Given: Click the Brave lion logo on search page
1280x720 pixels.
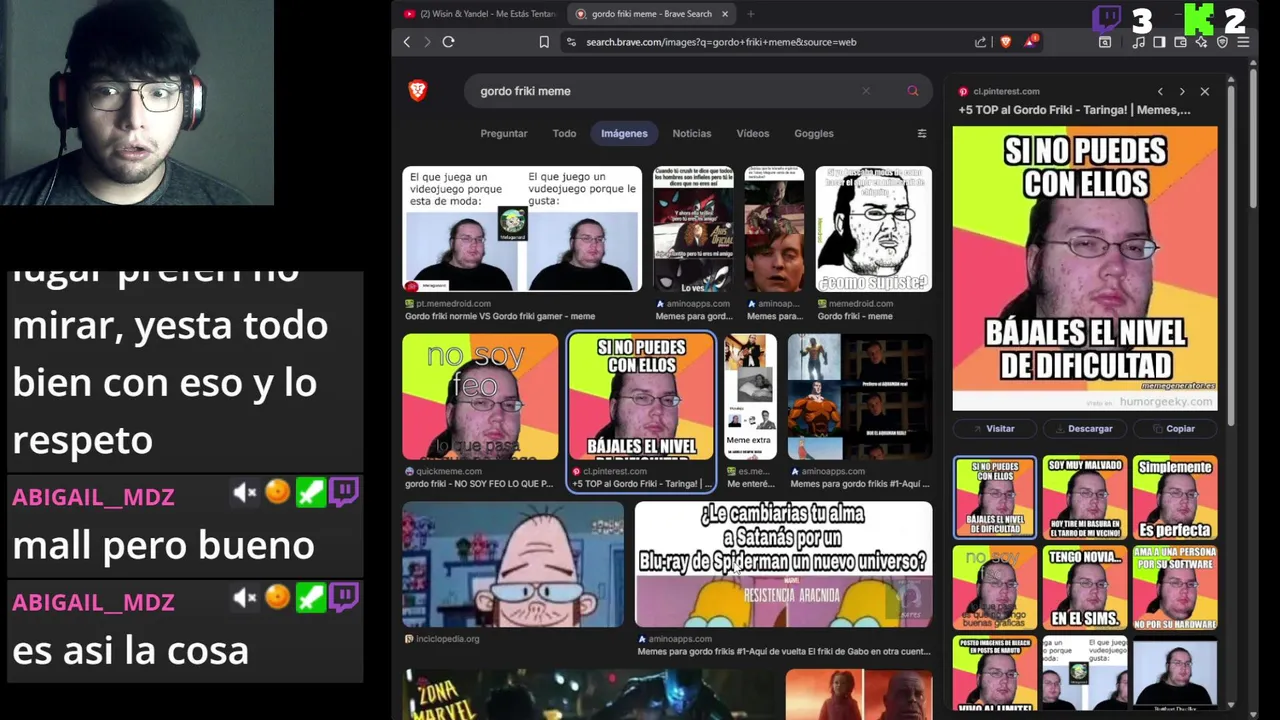Looking at the screenshot, I should pyautogui.click(x=418, y=91).
